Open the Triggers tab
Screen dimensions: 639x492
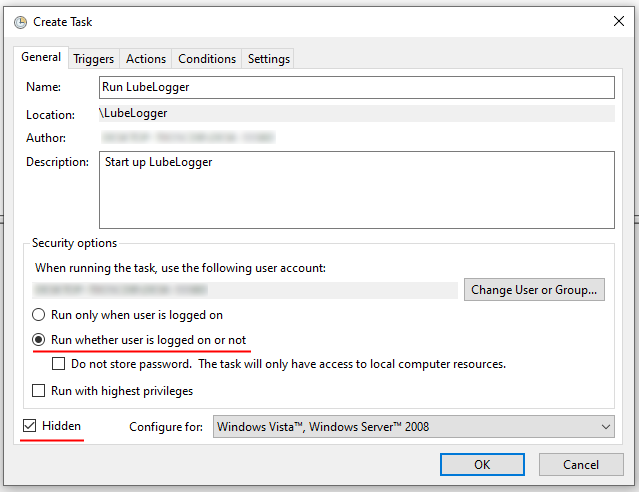(x=94, y=59)
